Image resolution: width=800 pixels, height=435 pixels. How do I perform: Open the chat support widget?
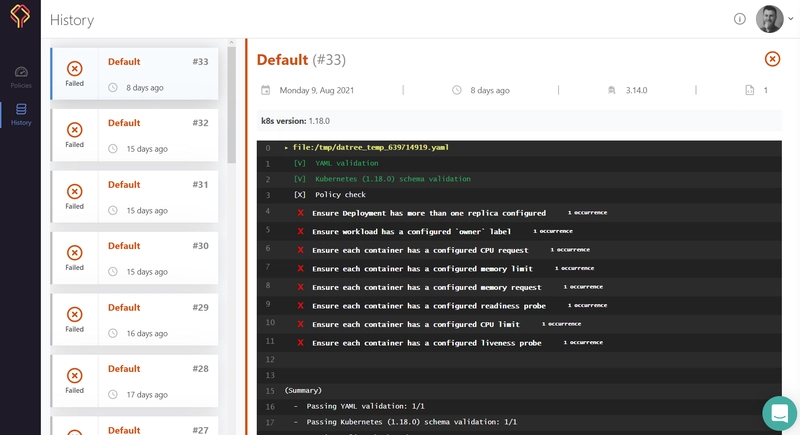[x=778, y=412]
